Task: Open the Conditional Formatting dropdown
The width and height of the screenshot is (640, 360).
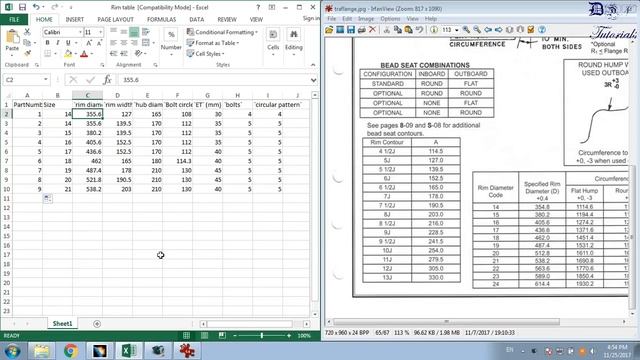Action: [222, 32]
